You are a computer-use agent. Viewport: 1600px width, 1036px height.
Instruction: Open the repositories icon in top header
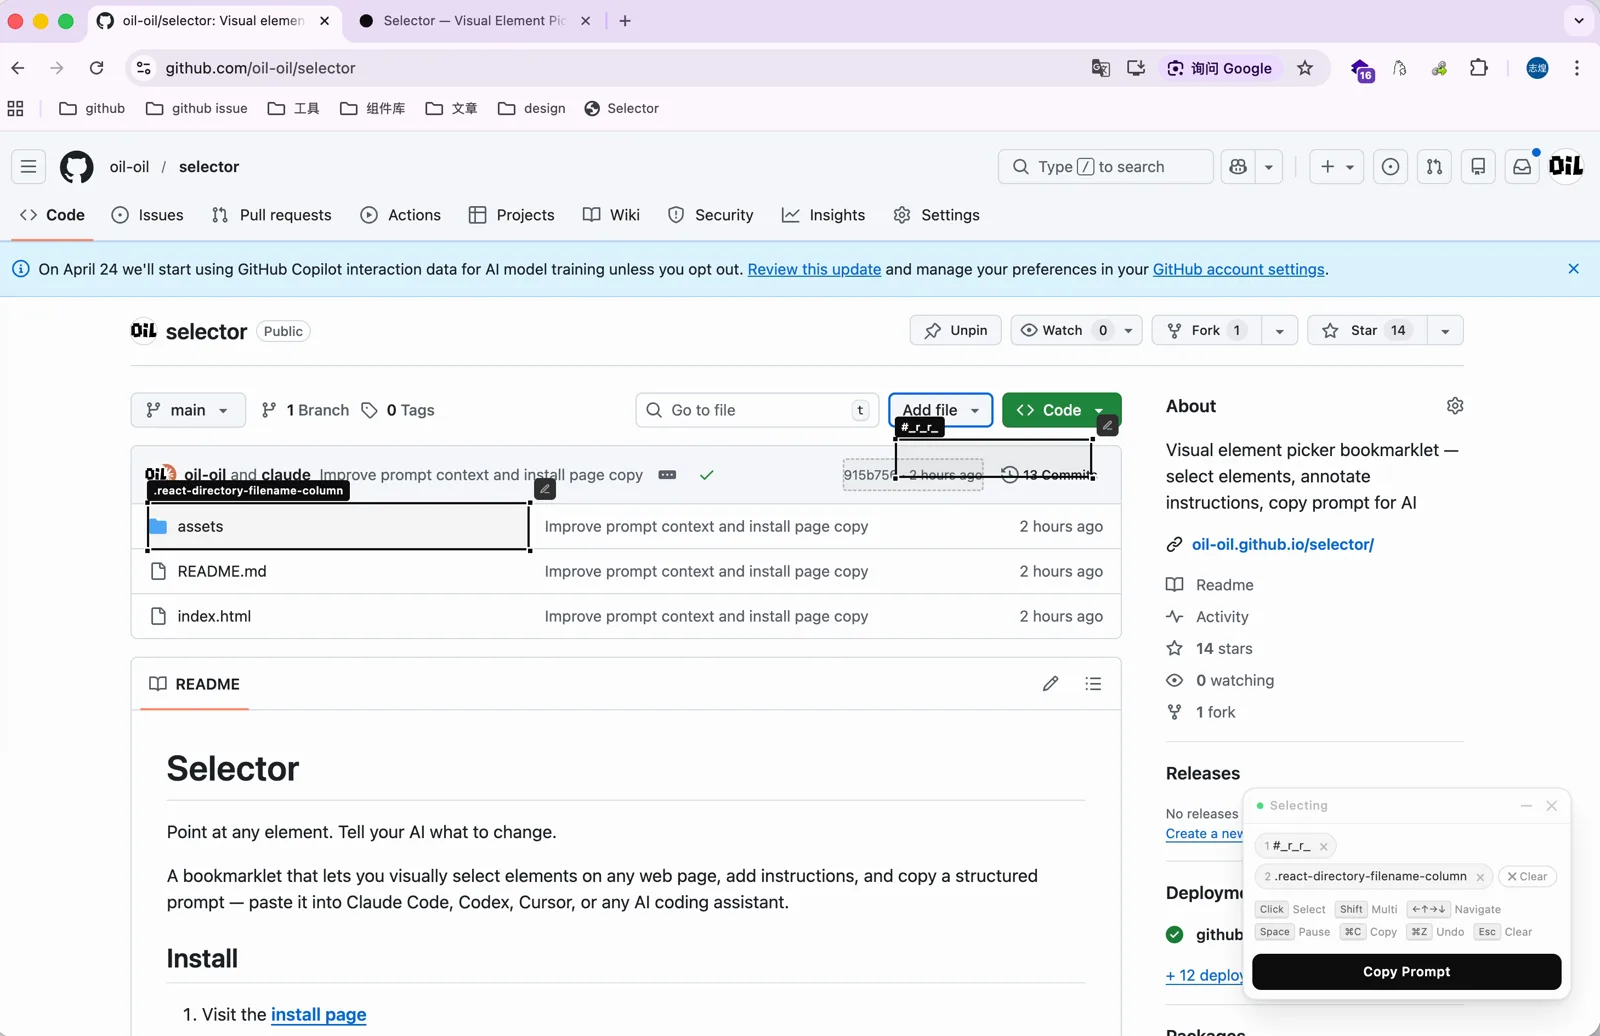(x=1478, y=167)
